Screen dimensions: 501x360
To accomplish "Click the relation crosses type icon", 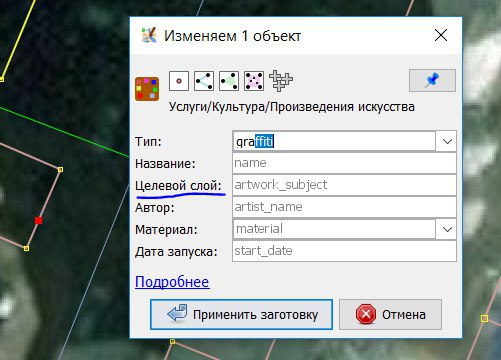I will (x=281, y=81).
